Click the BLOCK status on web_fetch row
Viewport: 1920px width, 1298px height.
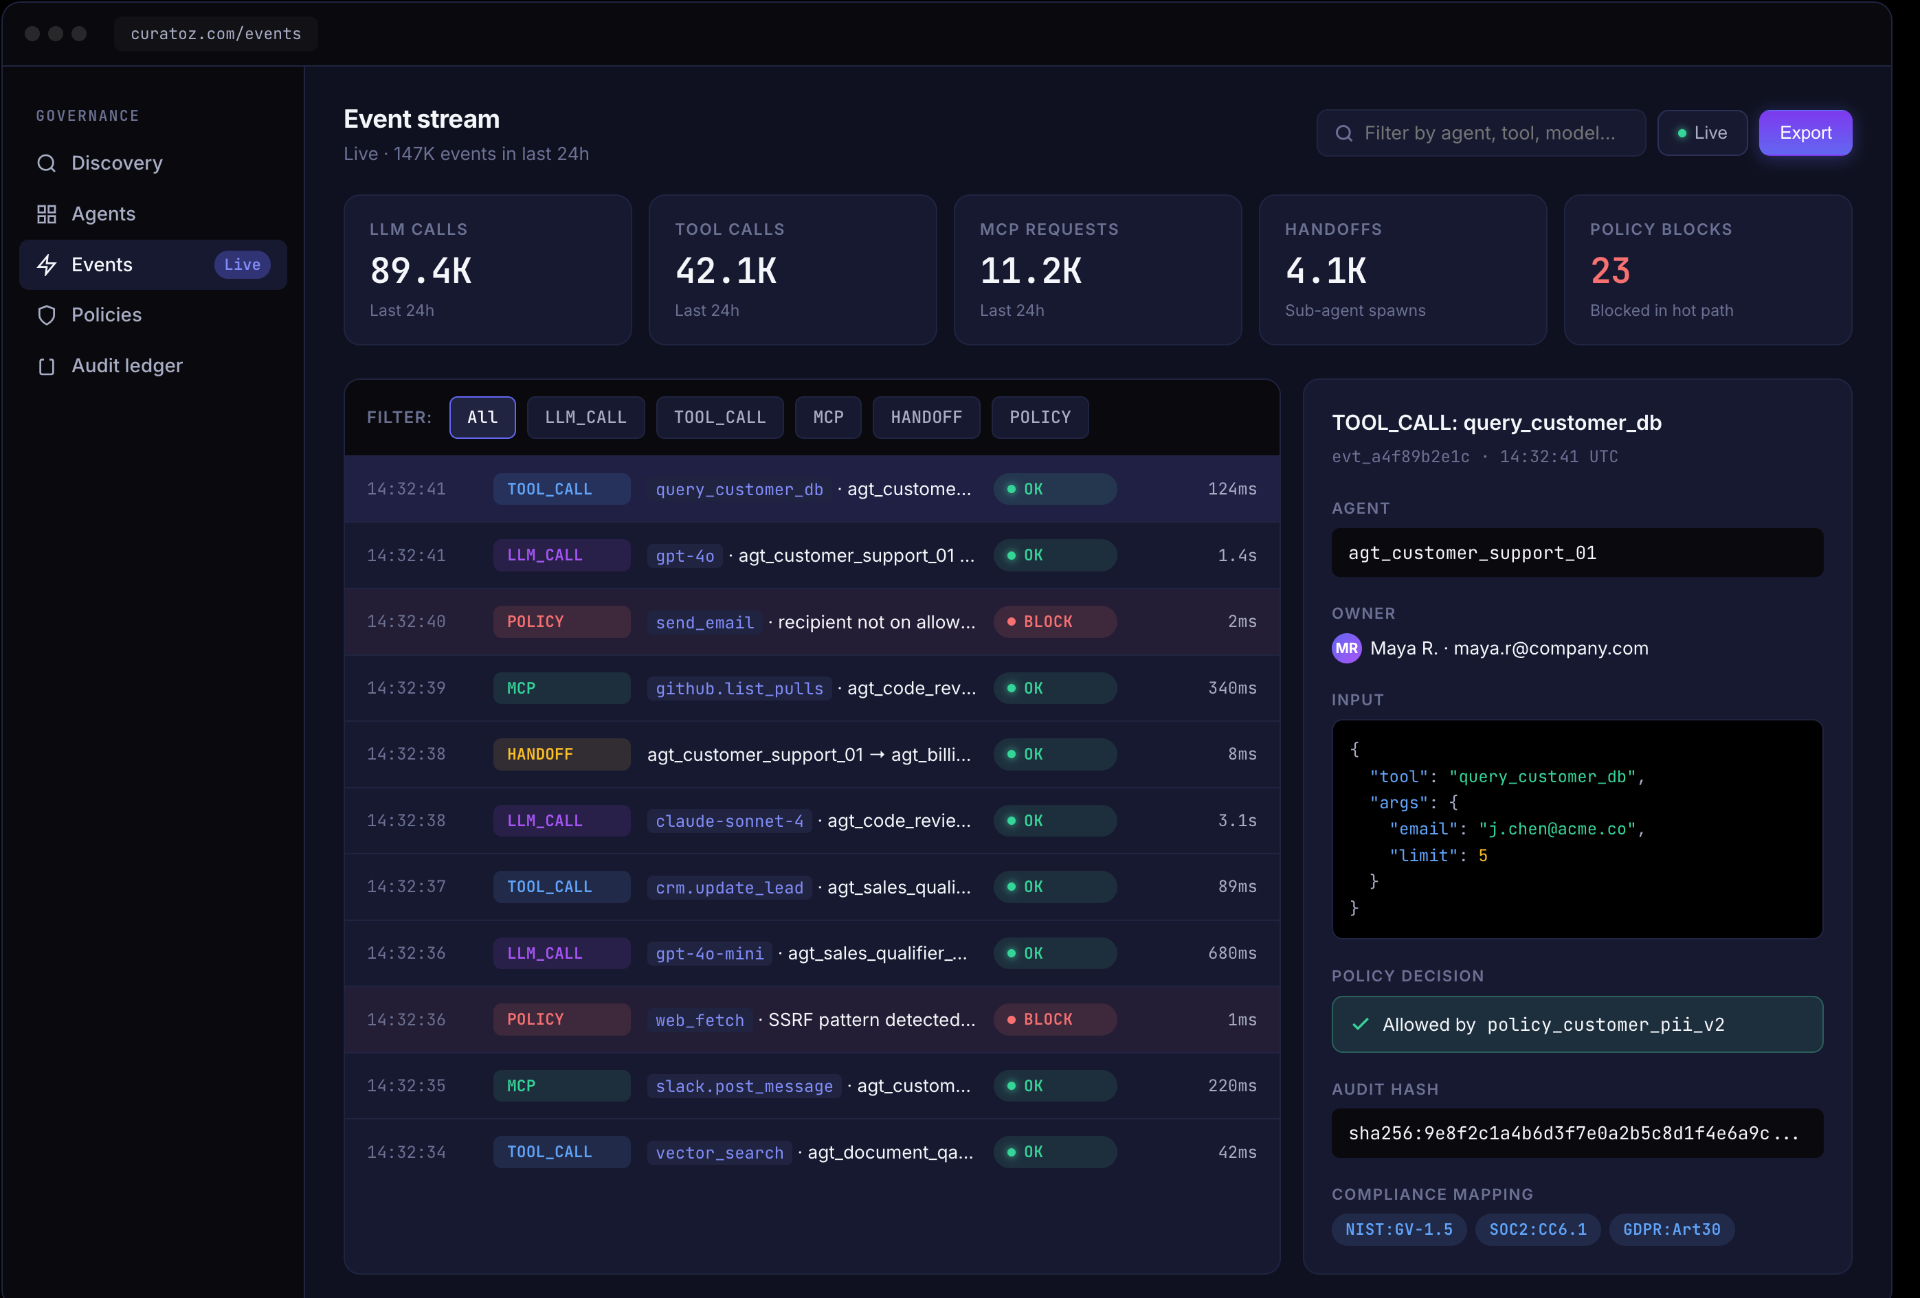(1055, 1020)
